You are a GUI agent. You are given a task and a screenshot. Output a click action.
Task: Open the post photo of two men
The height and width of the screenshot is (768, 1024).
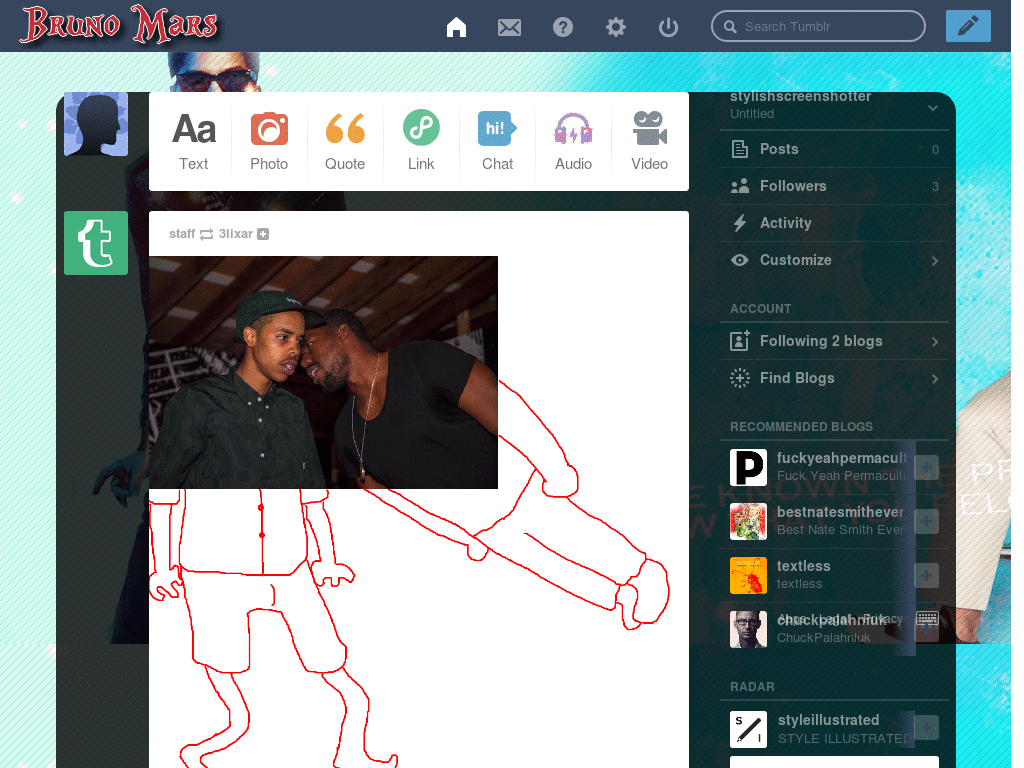pyautogui.click(x=323, y=372)
